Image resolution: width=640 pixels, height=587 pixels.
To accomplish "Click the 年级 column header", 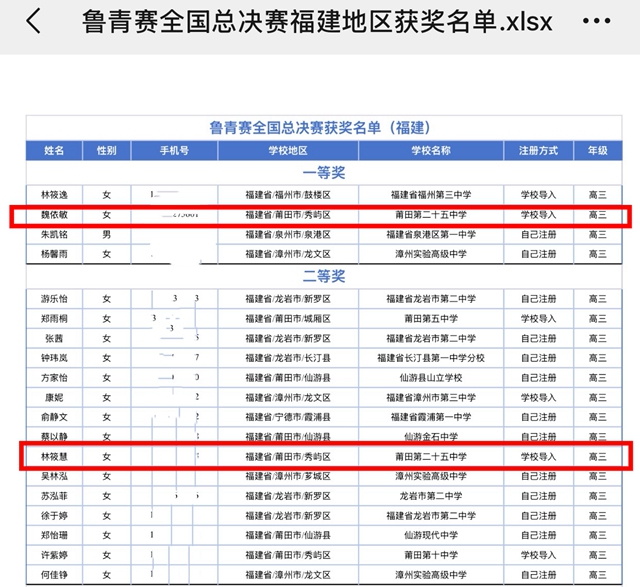I will 597,151.
